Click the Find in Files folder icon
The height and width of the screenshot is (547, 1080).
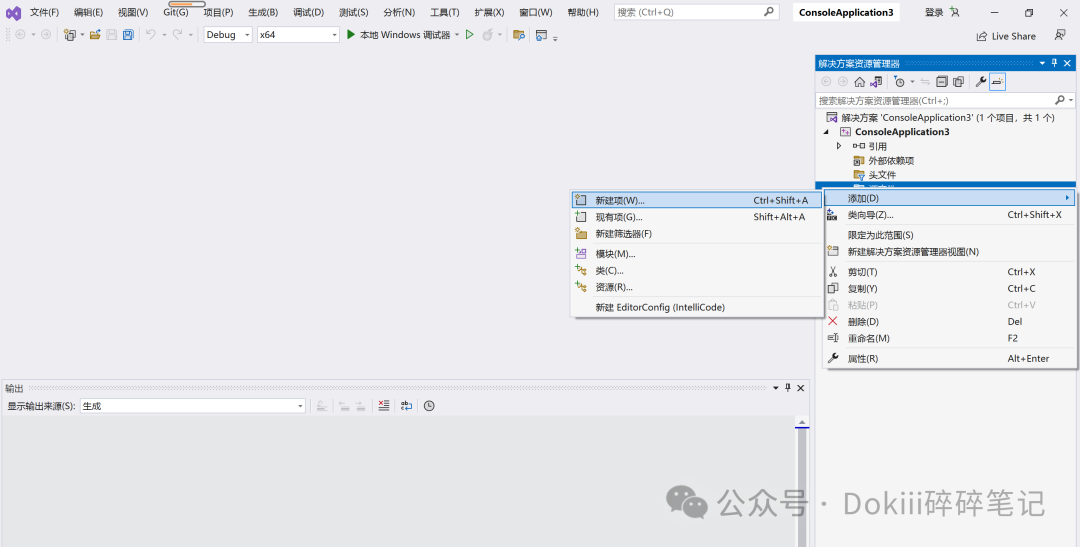519,34
